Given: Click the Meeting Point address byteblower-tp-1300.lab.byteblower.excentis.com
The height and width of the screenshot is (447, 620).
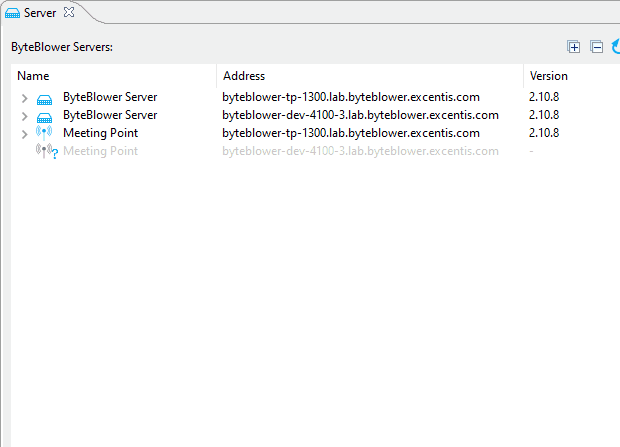Looking at the screenshot, I should (x=350, y=133).
